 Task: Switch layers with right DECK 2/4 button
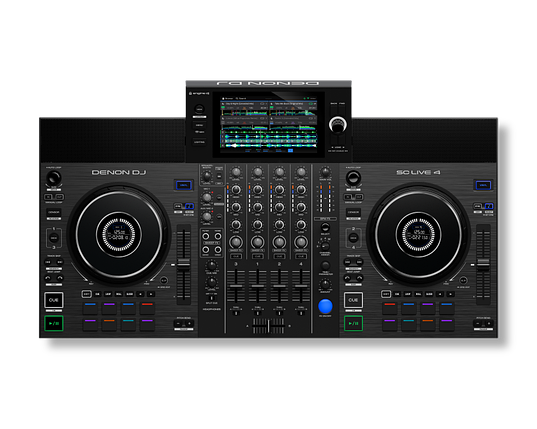click(353, 238)
